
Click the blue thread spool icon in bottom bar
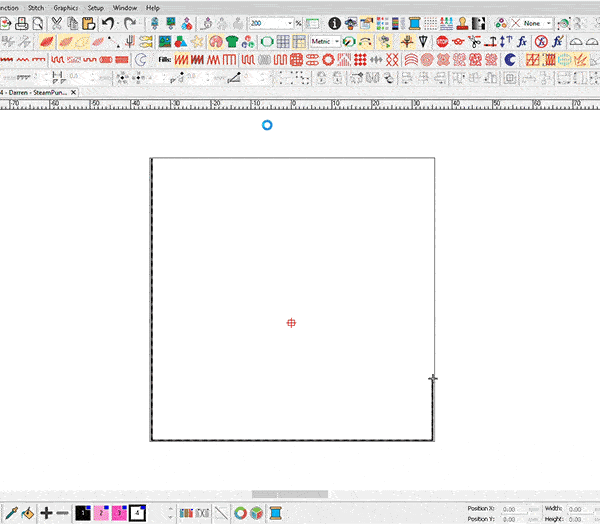[x=276, y=513]
